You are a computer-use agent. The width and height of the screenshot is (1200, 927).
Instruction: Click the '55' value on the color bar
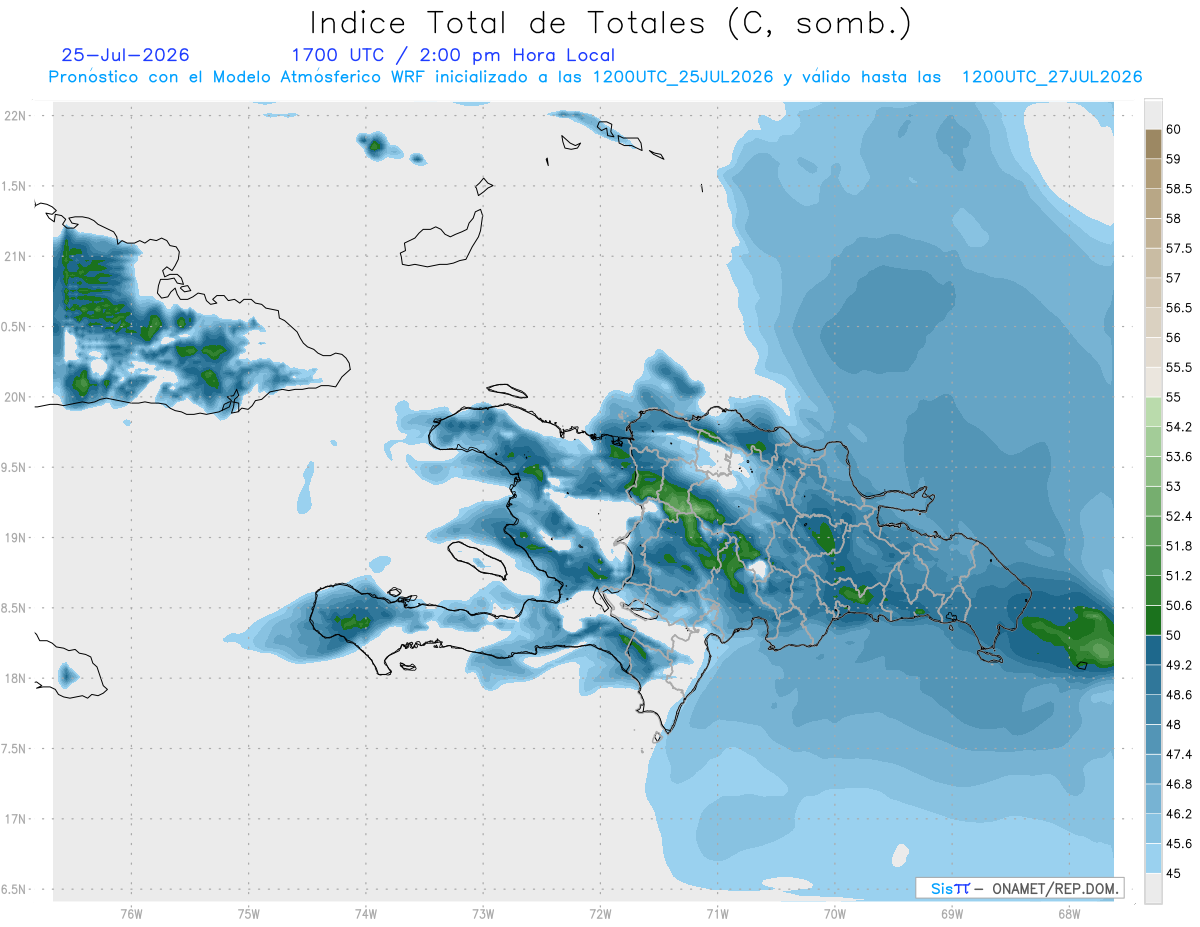(x=1175, y=398)
